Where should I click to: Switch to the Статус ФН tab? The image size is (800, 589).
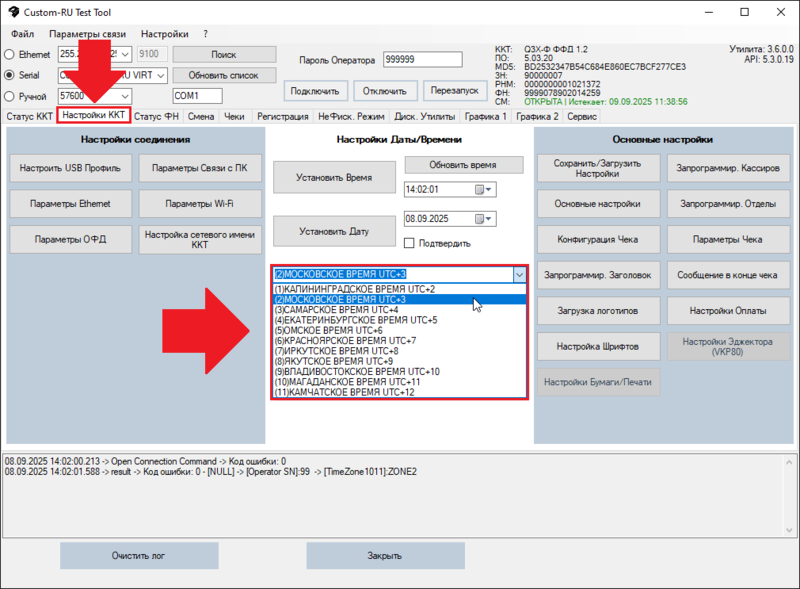tap(157, 117)
